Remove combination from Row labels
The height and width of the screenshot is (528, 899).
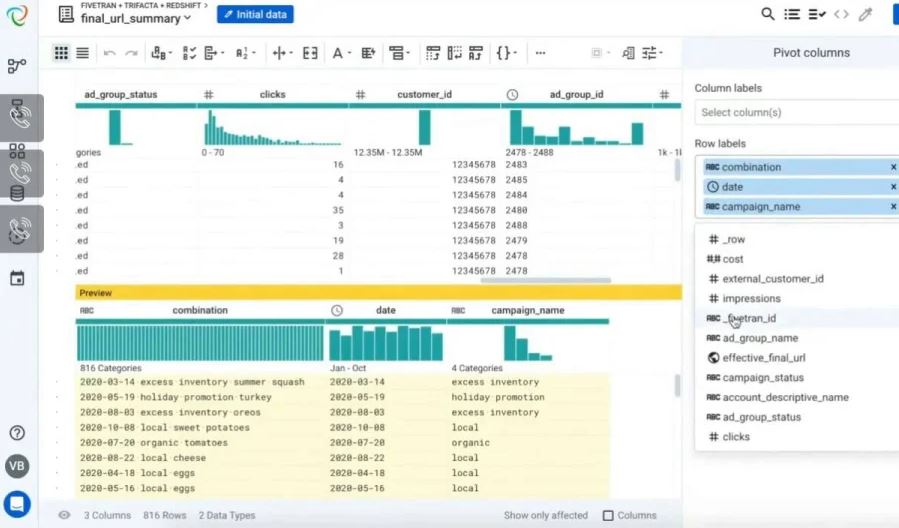[x=893, y=167]
